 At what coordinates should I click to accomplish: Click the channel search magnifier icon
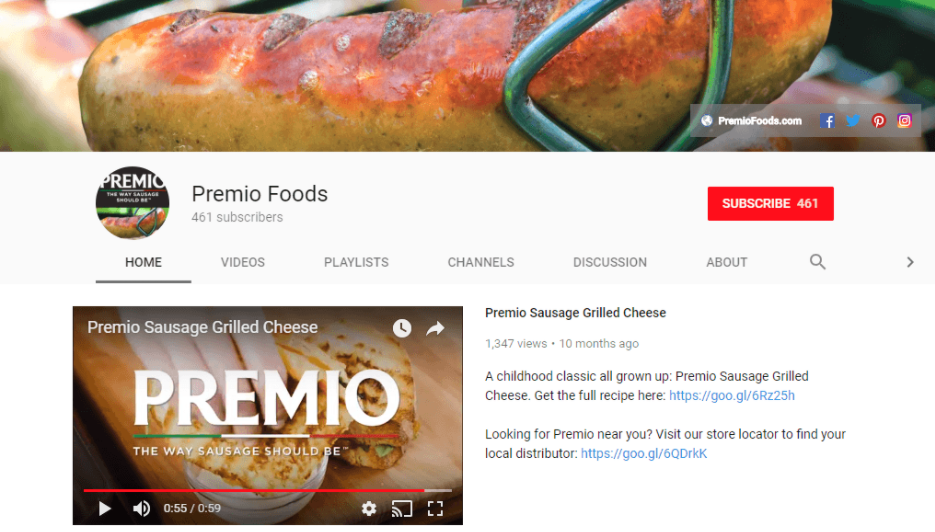(x=818, y=262)
